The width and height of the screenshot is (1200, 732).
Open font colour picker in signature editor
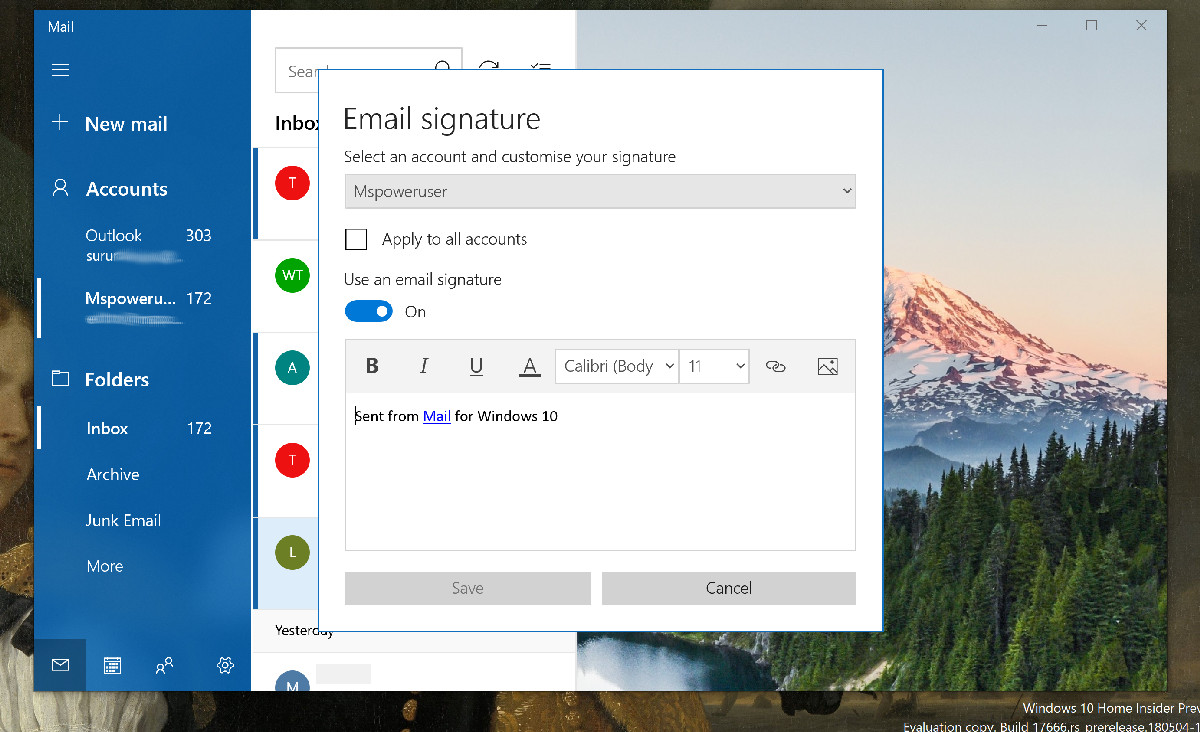tap(529, 366)
